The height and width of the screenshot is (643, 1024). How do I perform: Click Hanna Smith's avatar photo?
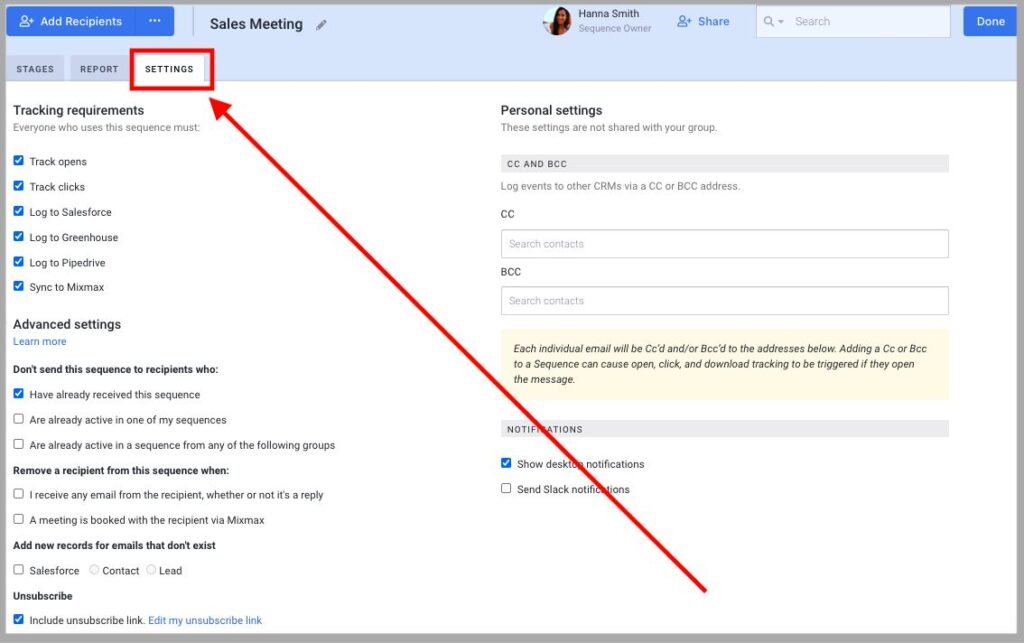pyautogui.click(x=557, y=22)
